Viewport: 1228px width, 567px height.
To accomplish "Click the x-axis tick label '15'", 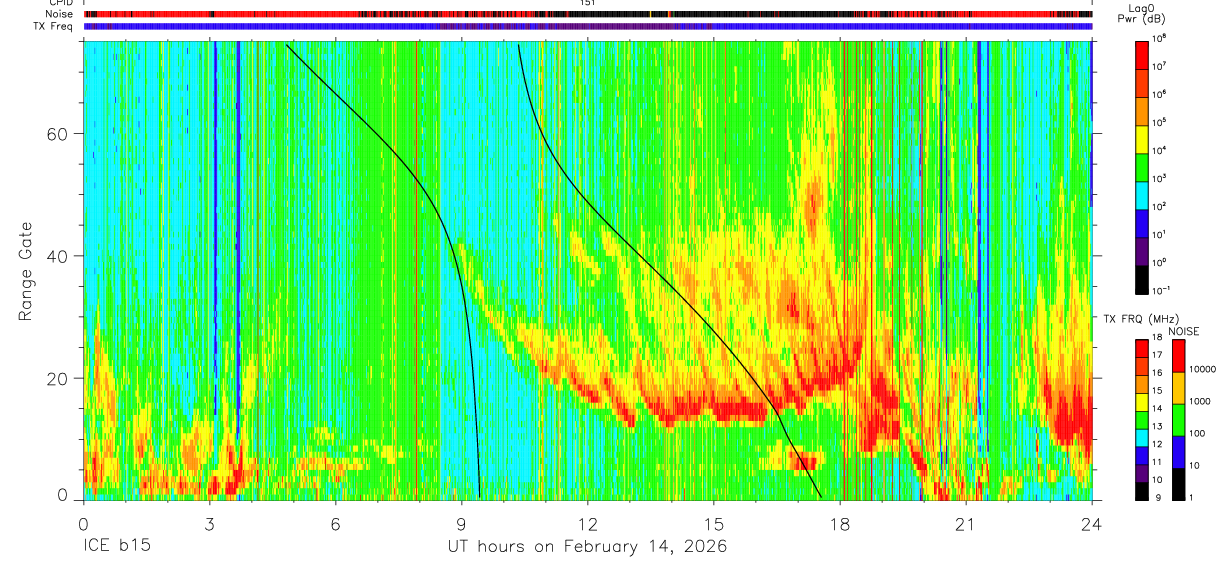I will click(713, 522).
